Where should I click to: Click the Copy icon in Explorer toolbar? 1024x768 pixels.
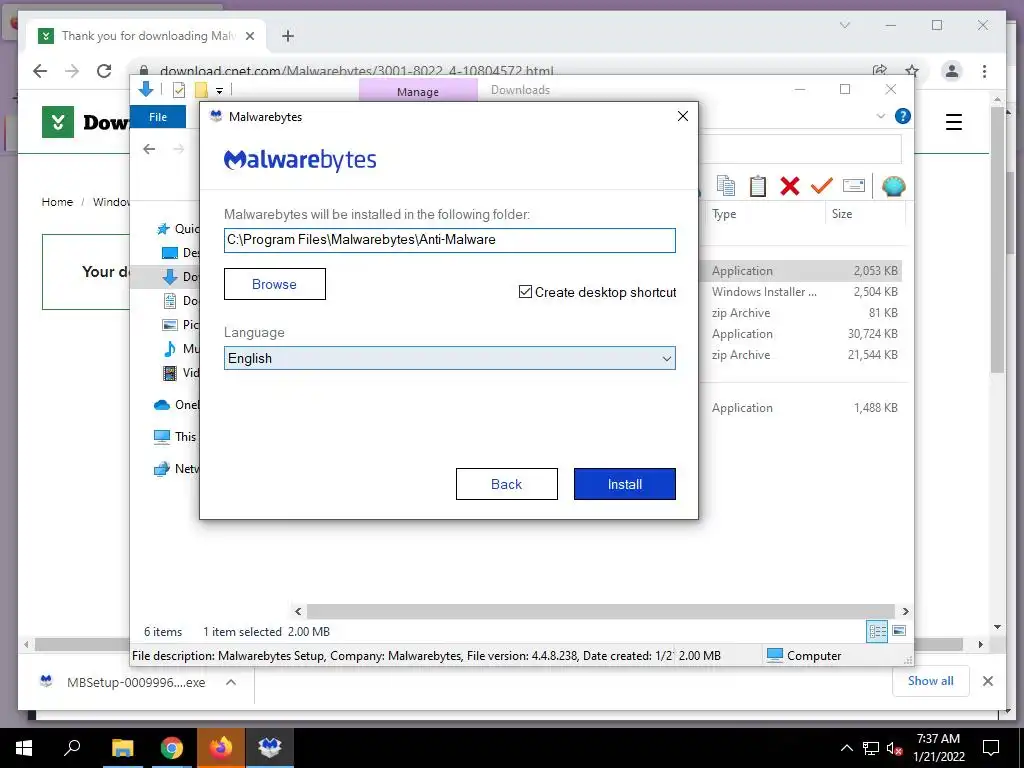(x=726, y=185)
